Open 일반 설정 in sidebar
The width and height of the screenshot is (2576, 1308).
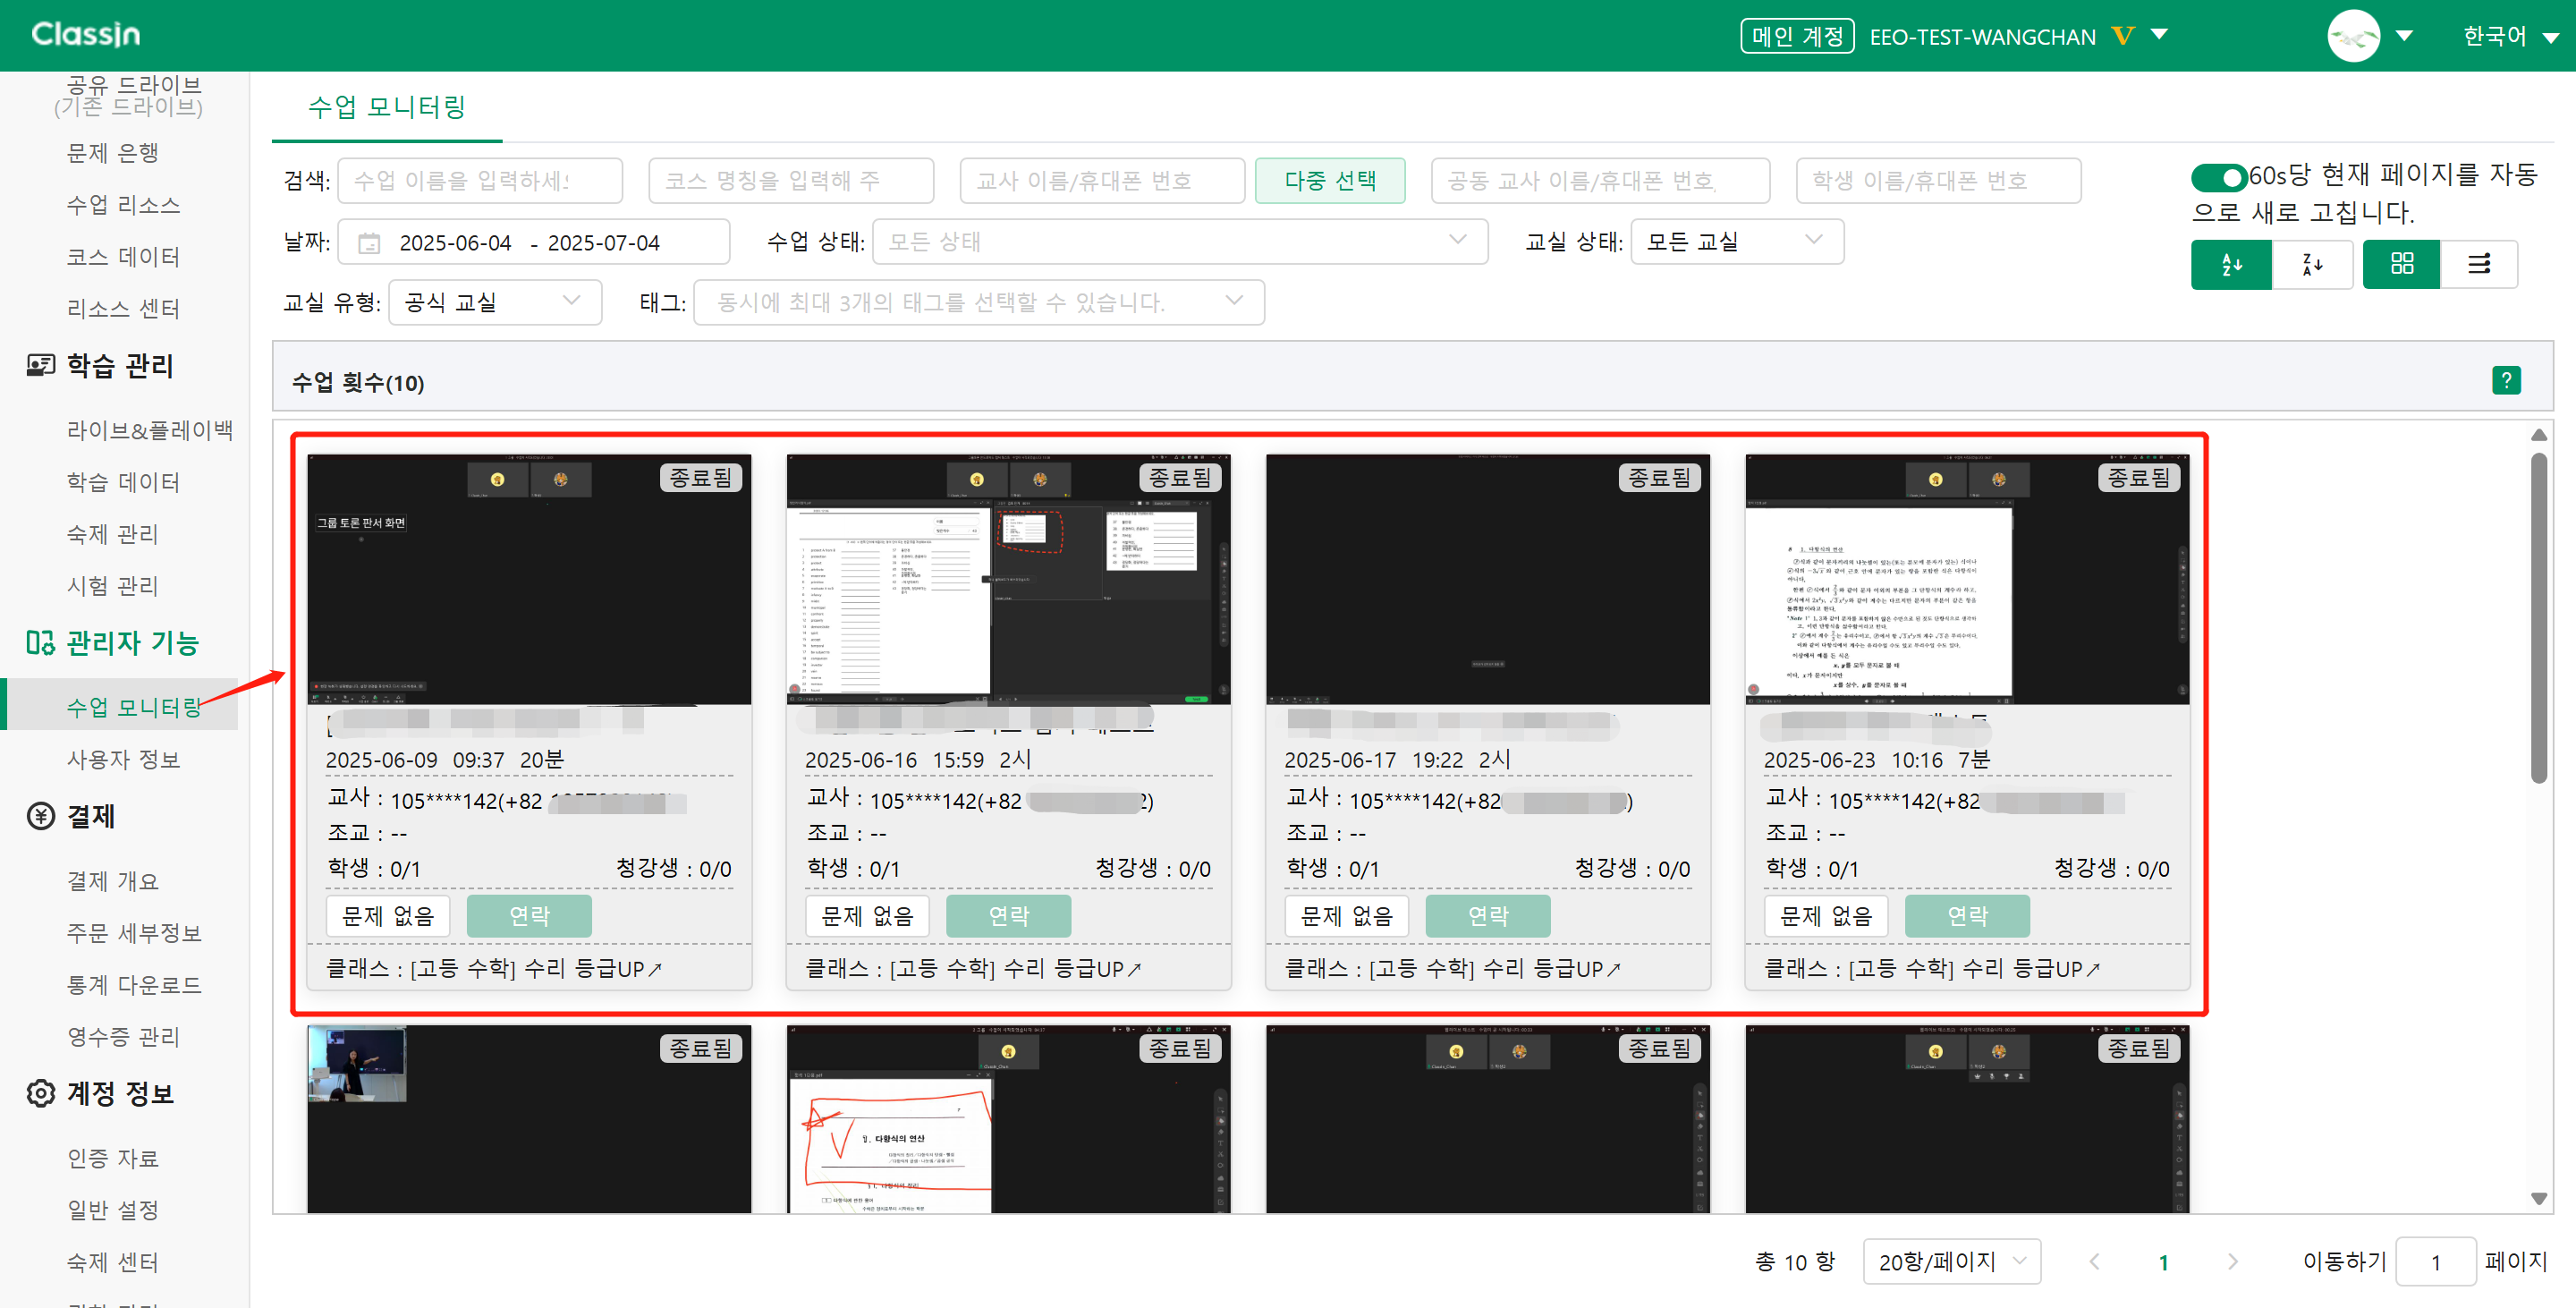(x=112, y=1210)
